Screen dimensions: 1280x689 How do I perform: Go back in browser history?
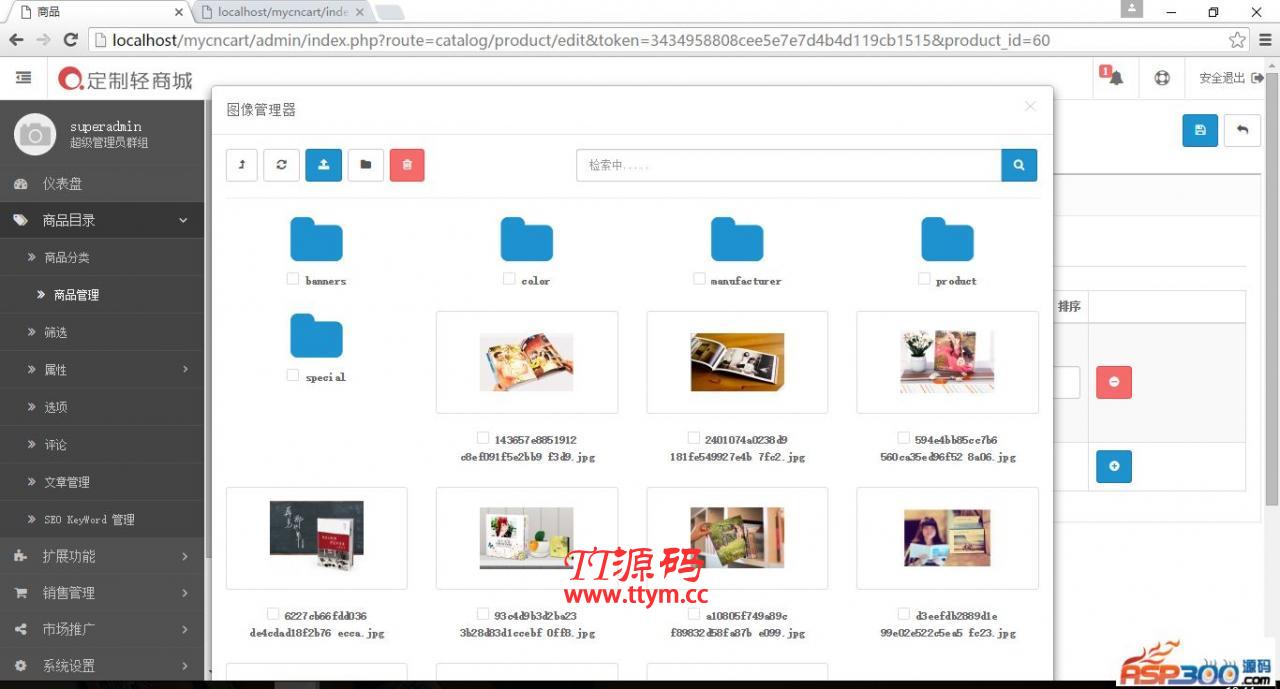pyautogui.click(x=16, y=40)
